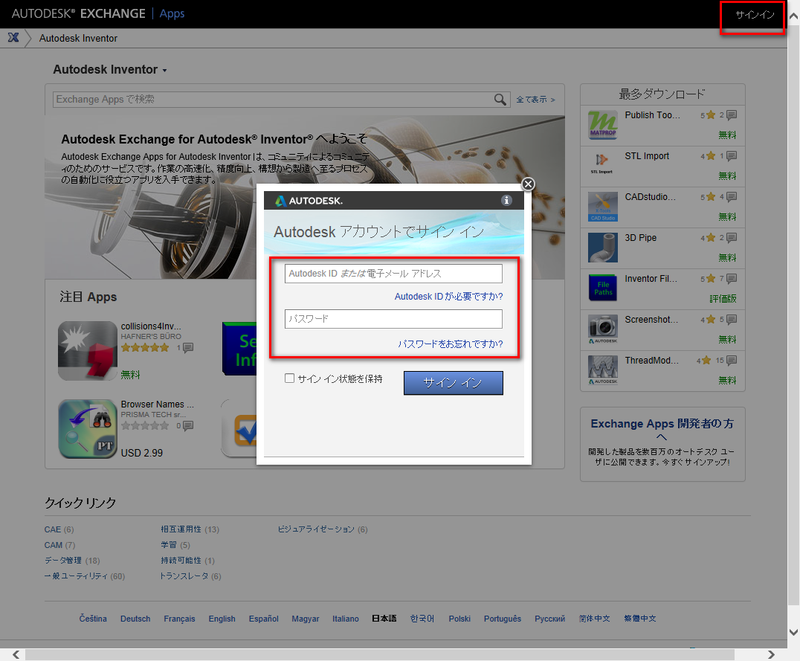
Task: Click the Autodesk ID が必要ですか? link
Action: [448, 296]
